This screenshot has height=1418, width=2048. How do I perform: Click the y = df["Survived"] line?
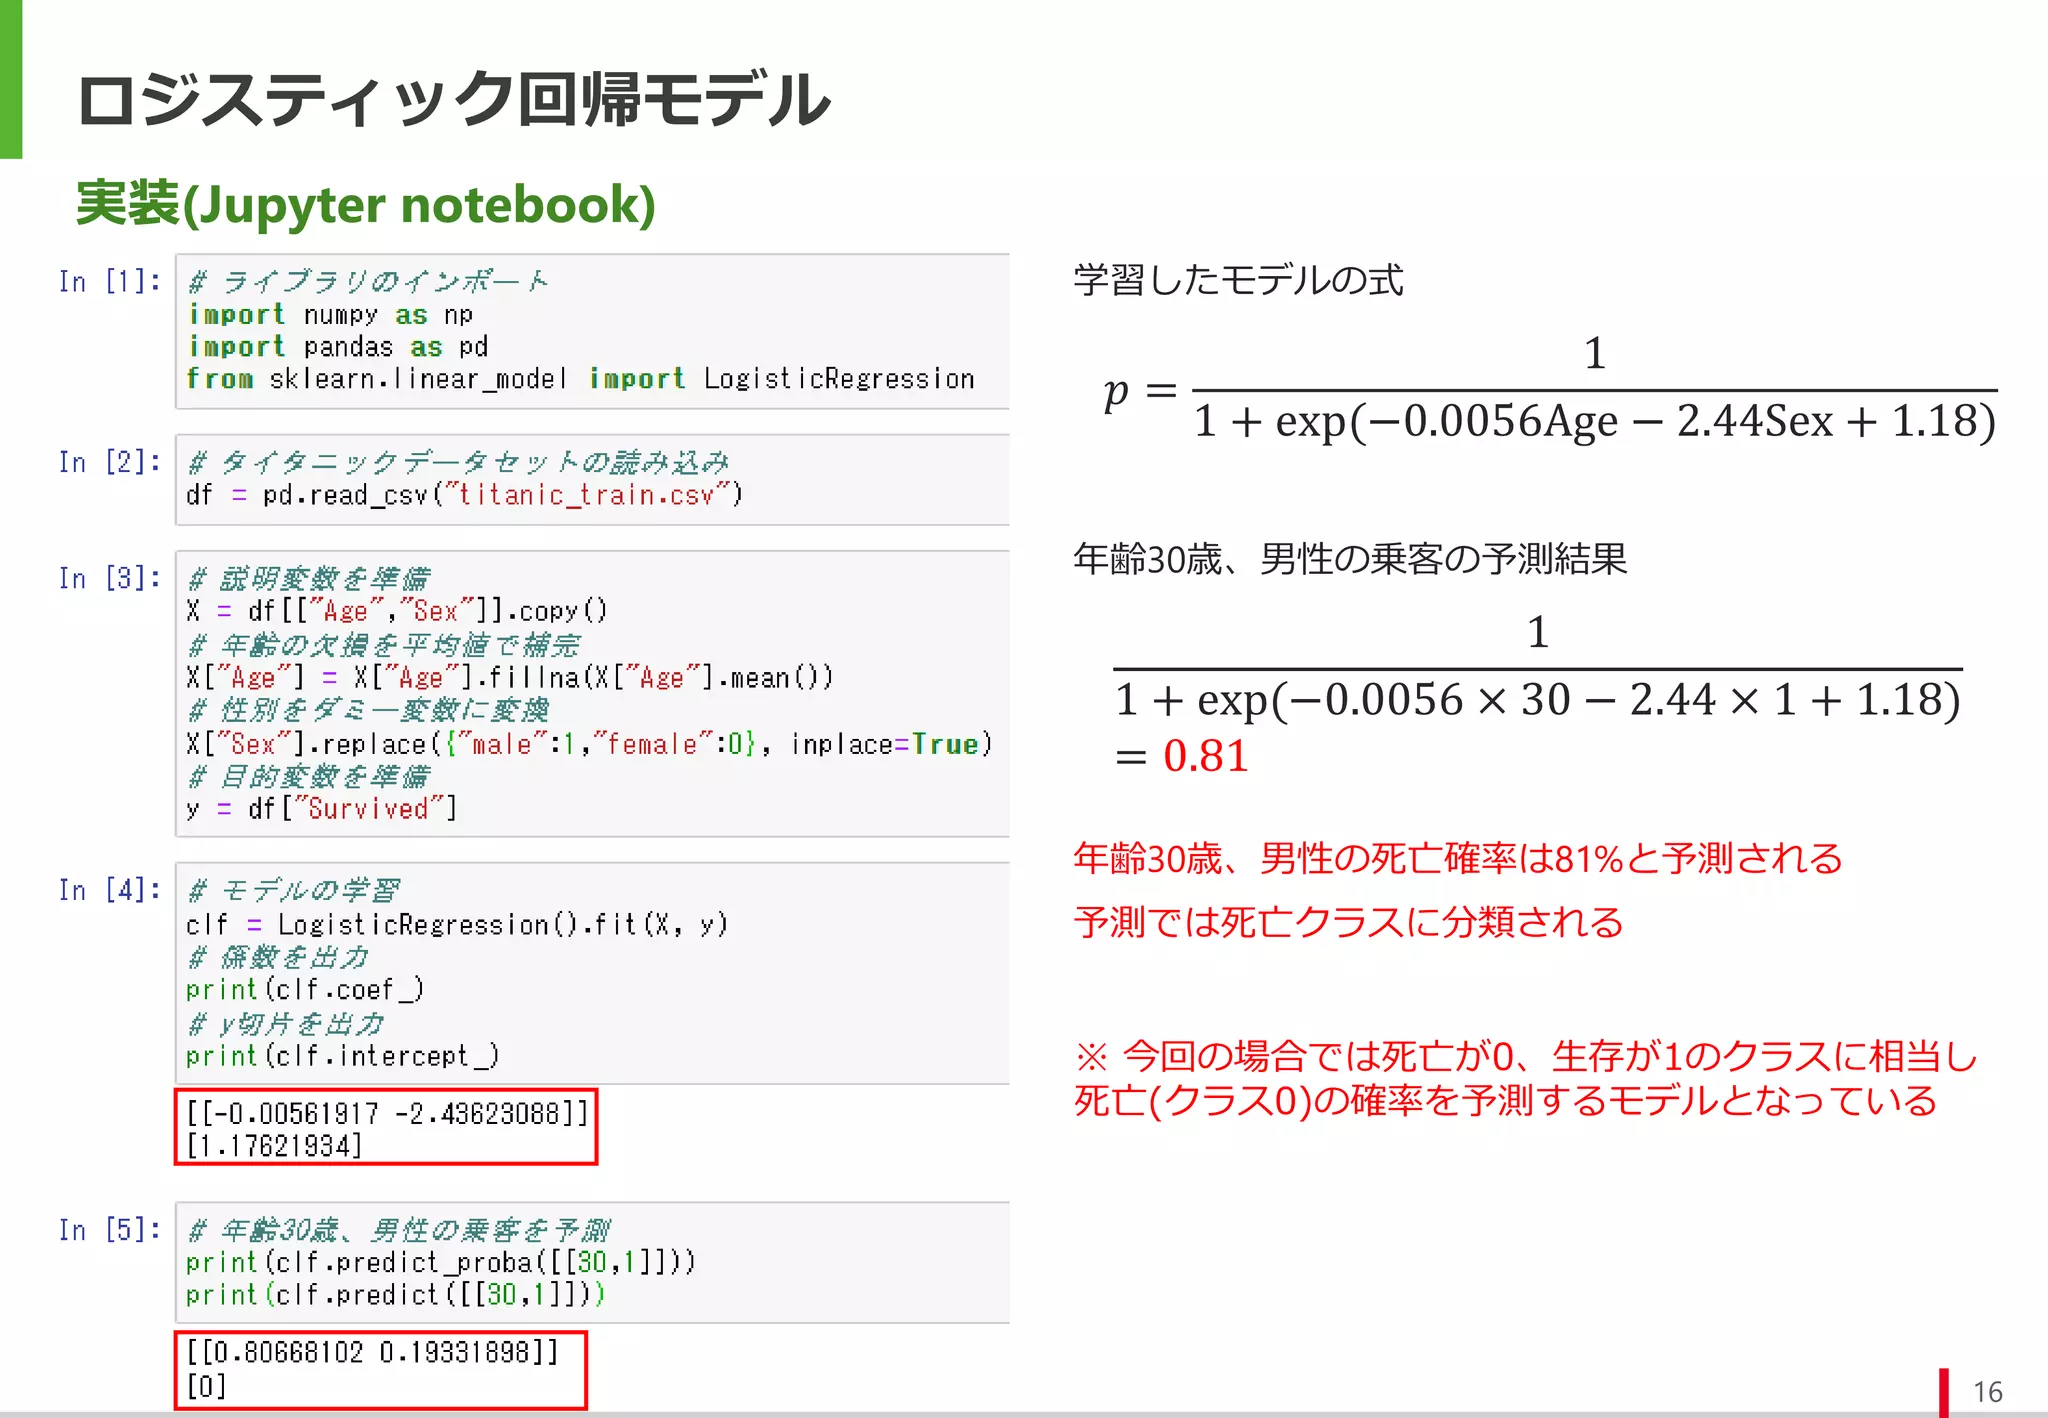coord(322,808)
